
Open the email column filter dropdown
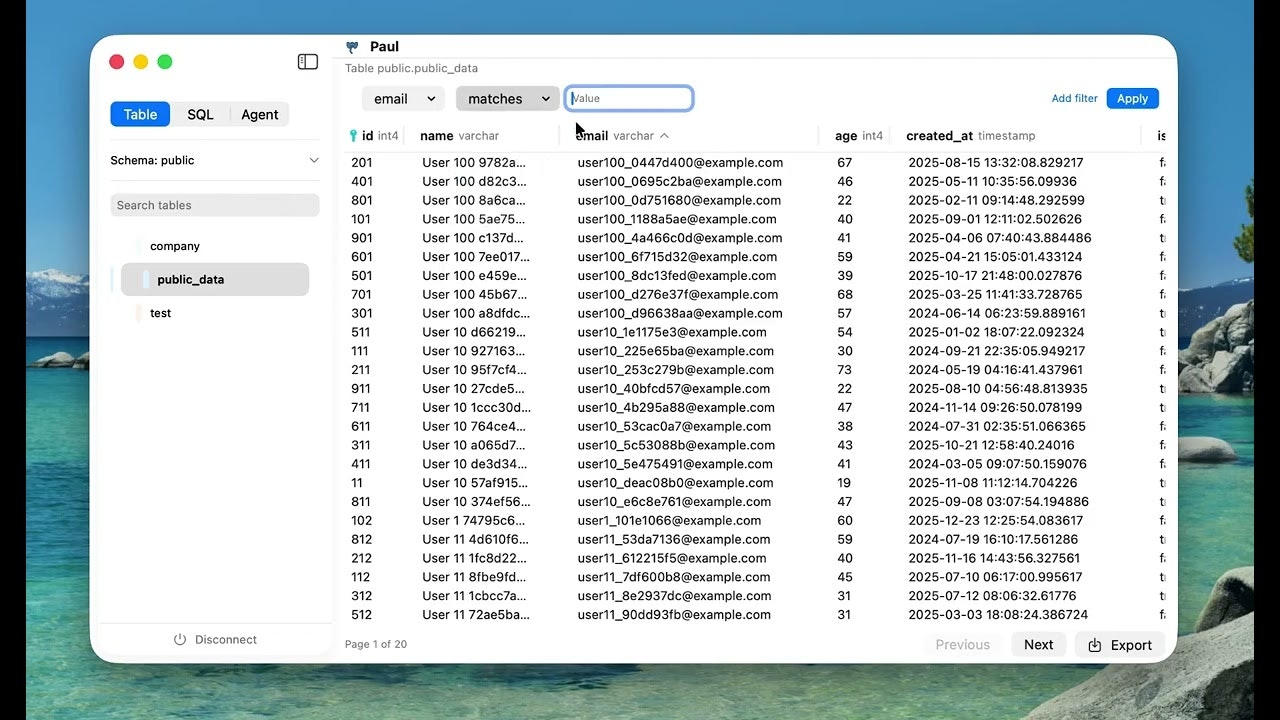pos(404,99)
